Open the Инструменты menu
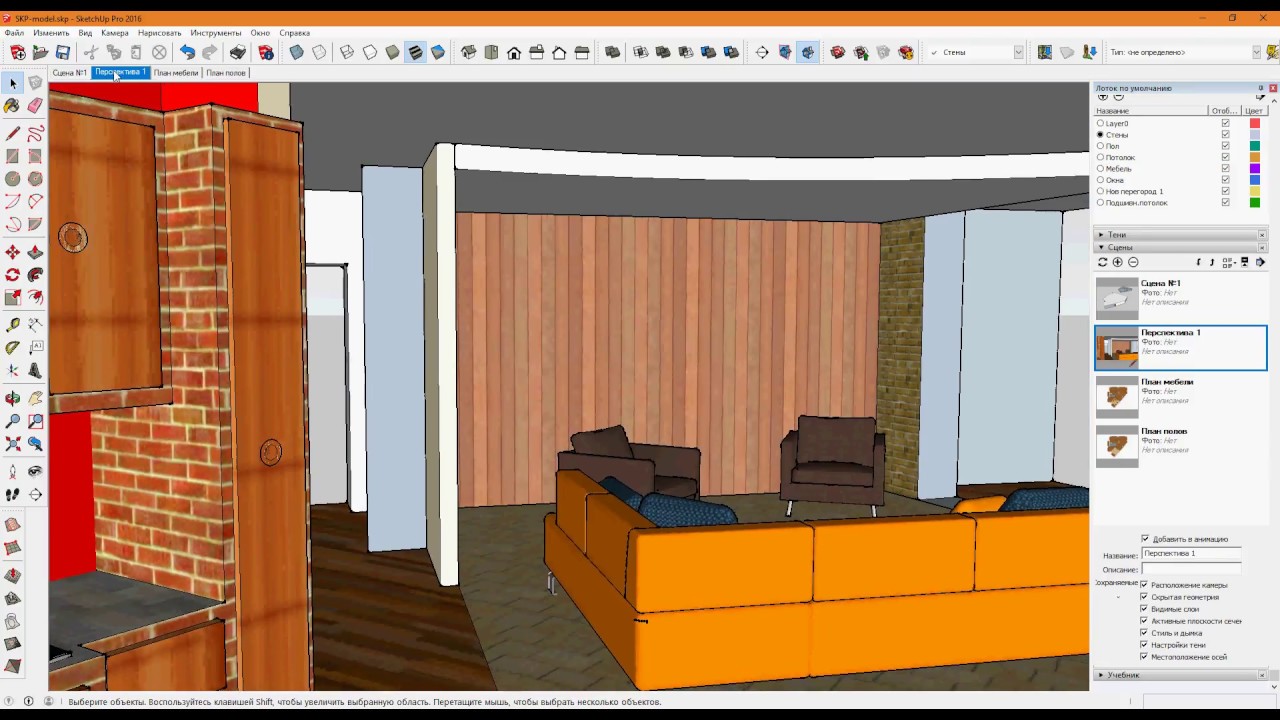1280x720 pixels. [216, 33]
